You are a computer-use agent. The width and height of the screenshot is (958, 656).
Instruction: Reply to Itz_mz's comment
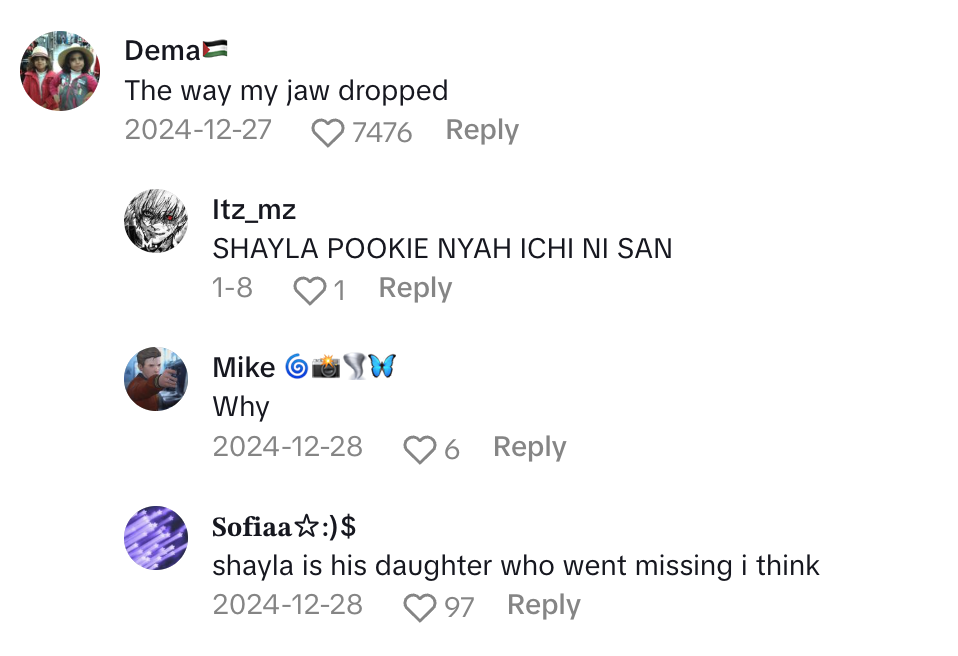click(415, 288)
